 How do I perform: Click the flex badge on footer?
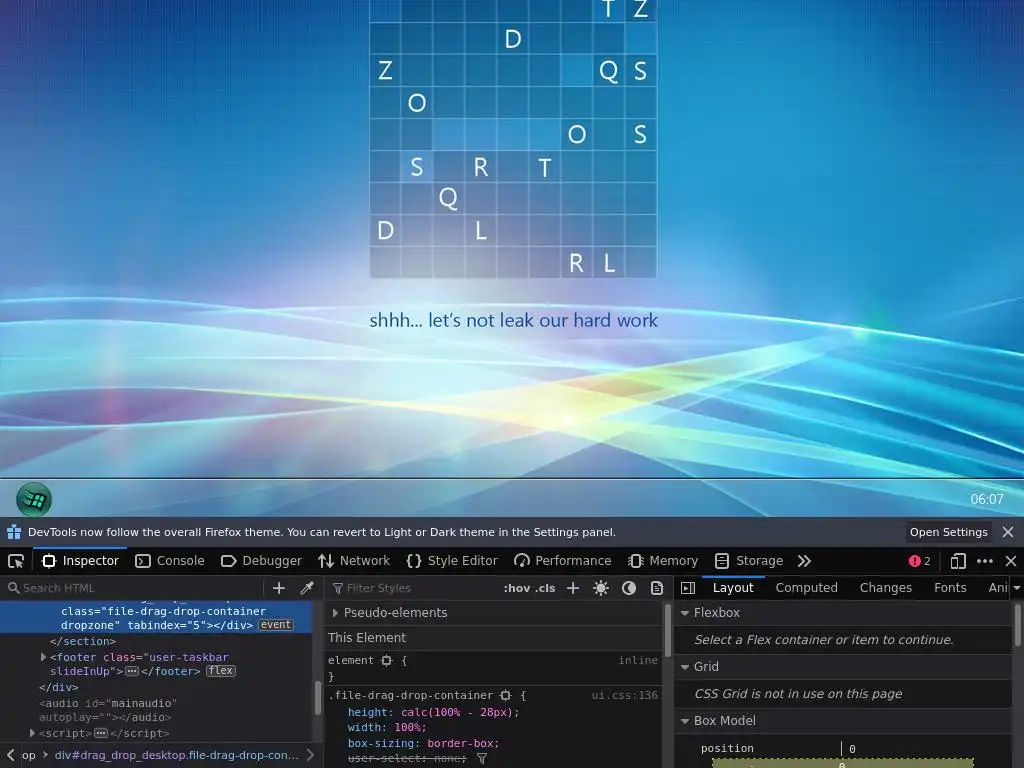click(221, 671)
